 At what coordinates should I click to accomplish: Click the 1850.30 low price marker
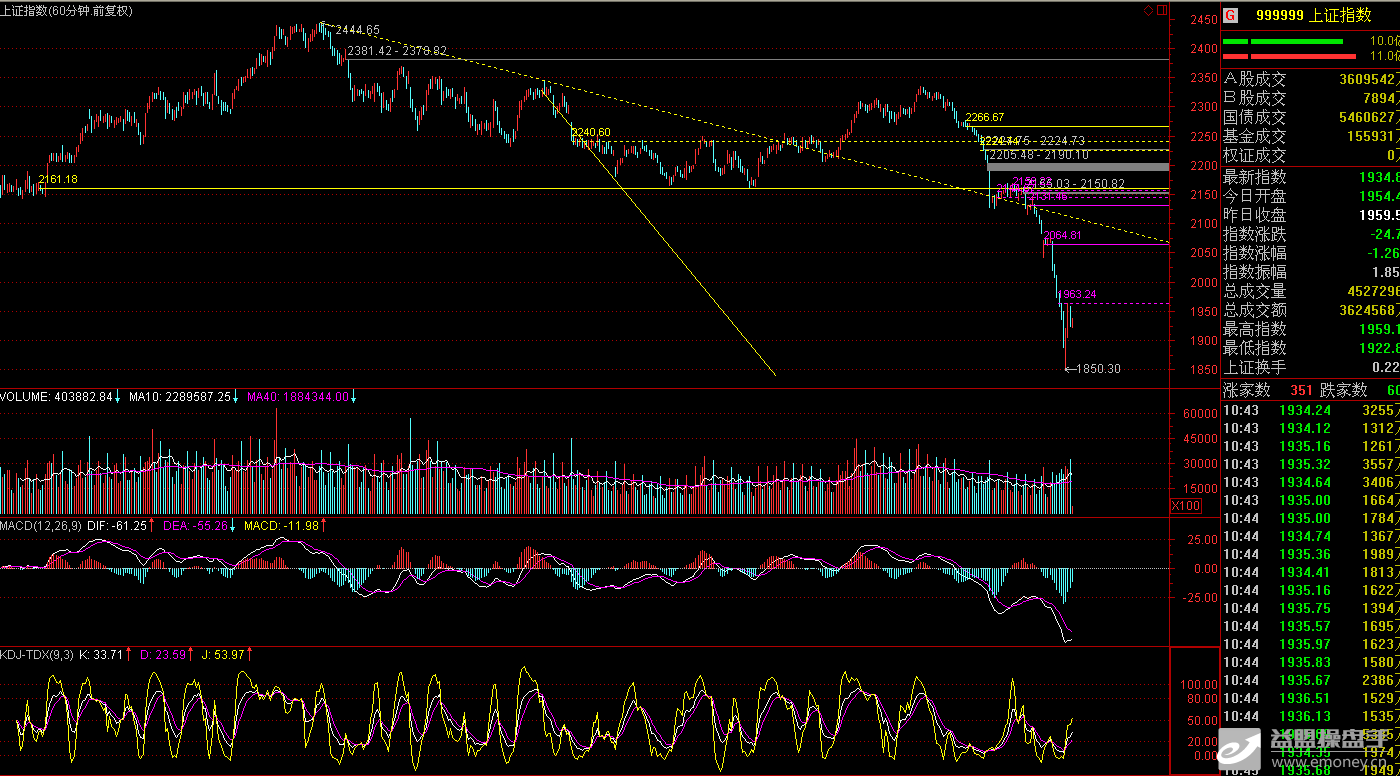(x=1097, y=369)
